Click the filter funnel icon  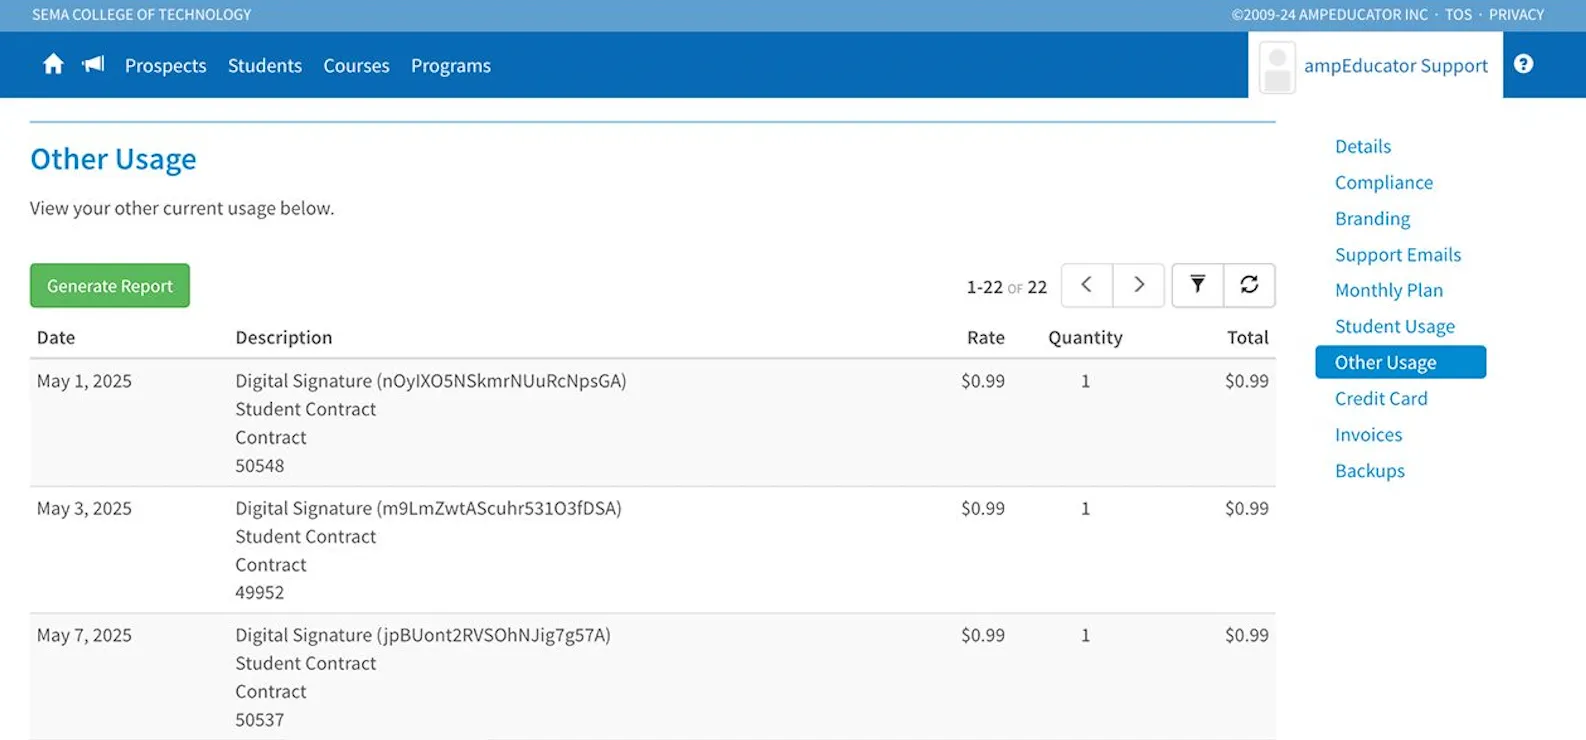point(1197,285)
